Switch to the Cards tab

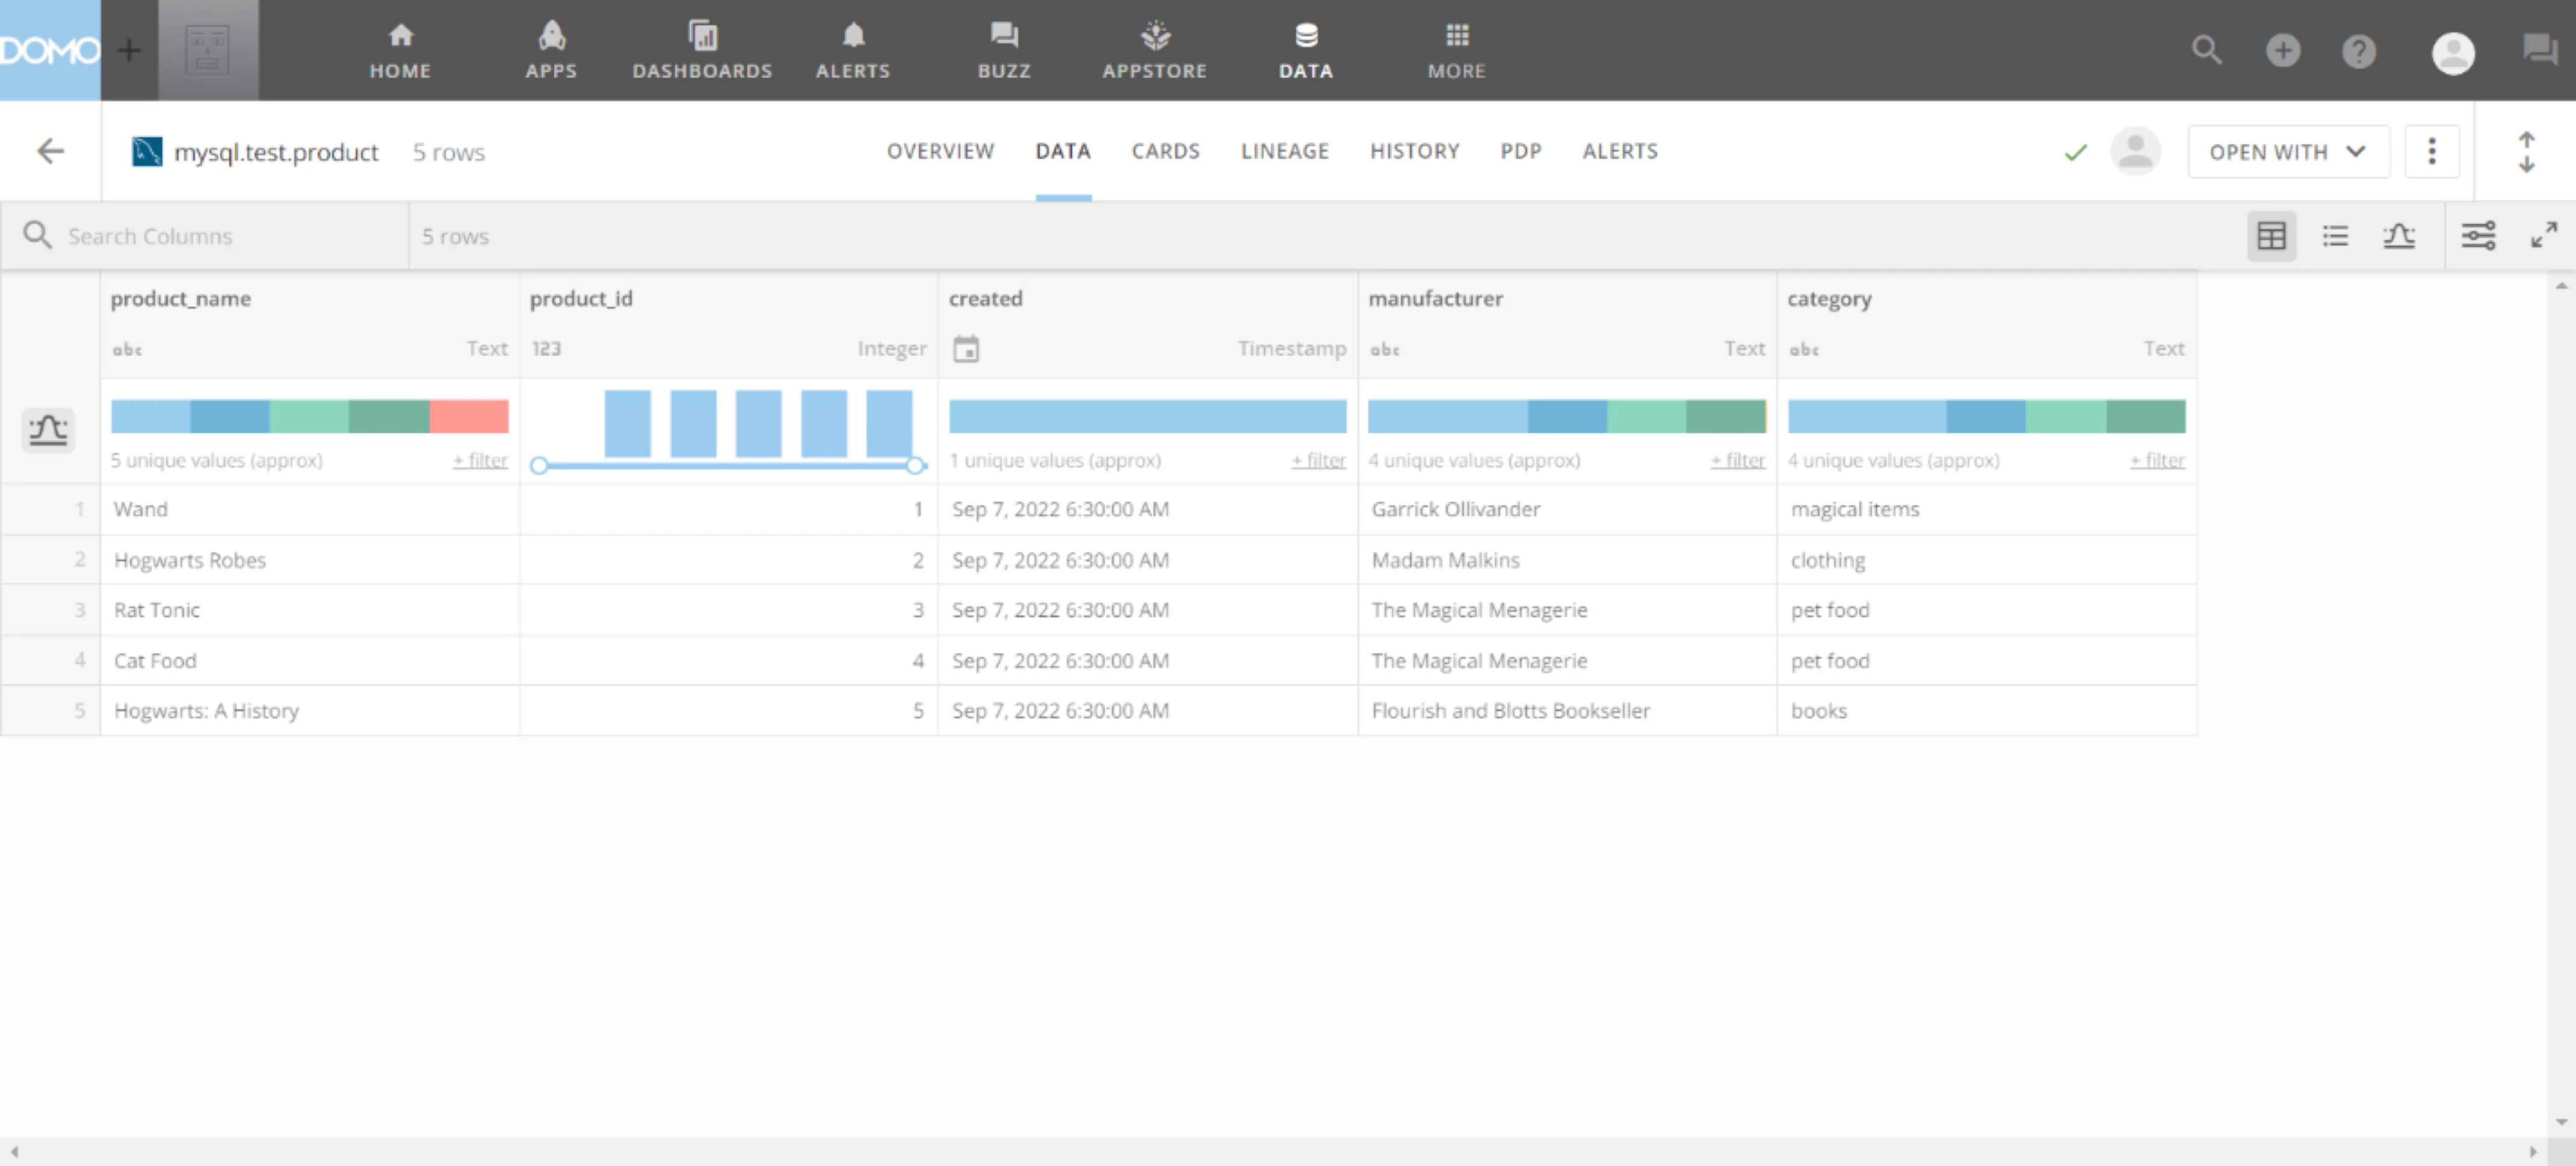point(1165,151)
